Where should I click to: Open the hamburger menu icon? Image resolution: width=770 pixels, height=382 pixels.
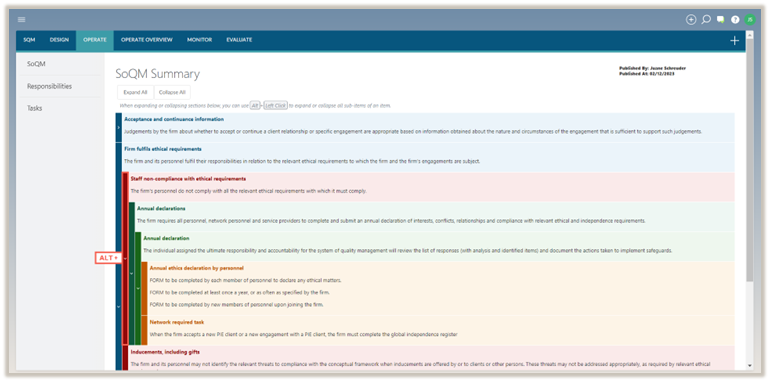pyautogui.click(x=22, y=20)
